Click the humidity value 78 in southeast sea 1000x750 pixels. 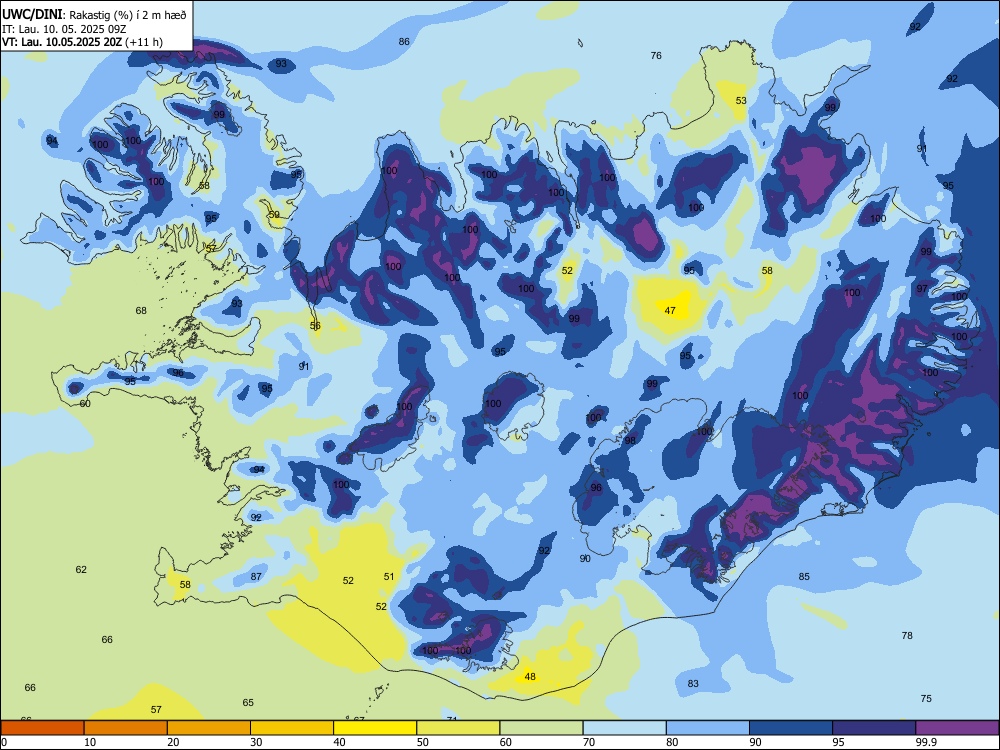(907, 635)
